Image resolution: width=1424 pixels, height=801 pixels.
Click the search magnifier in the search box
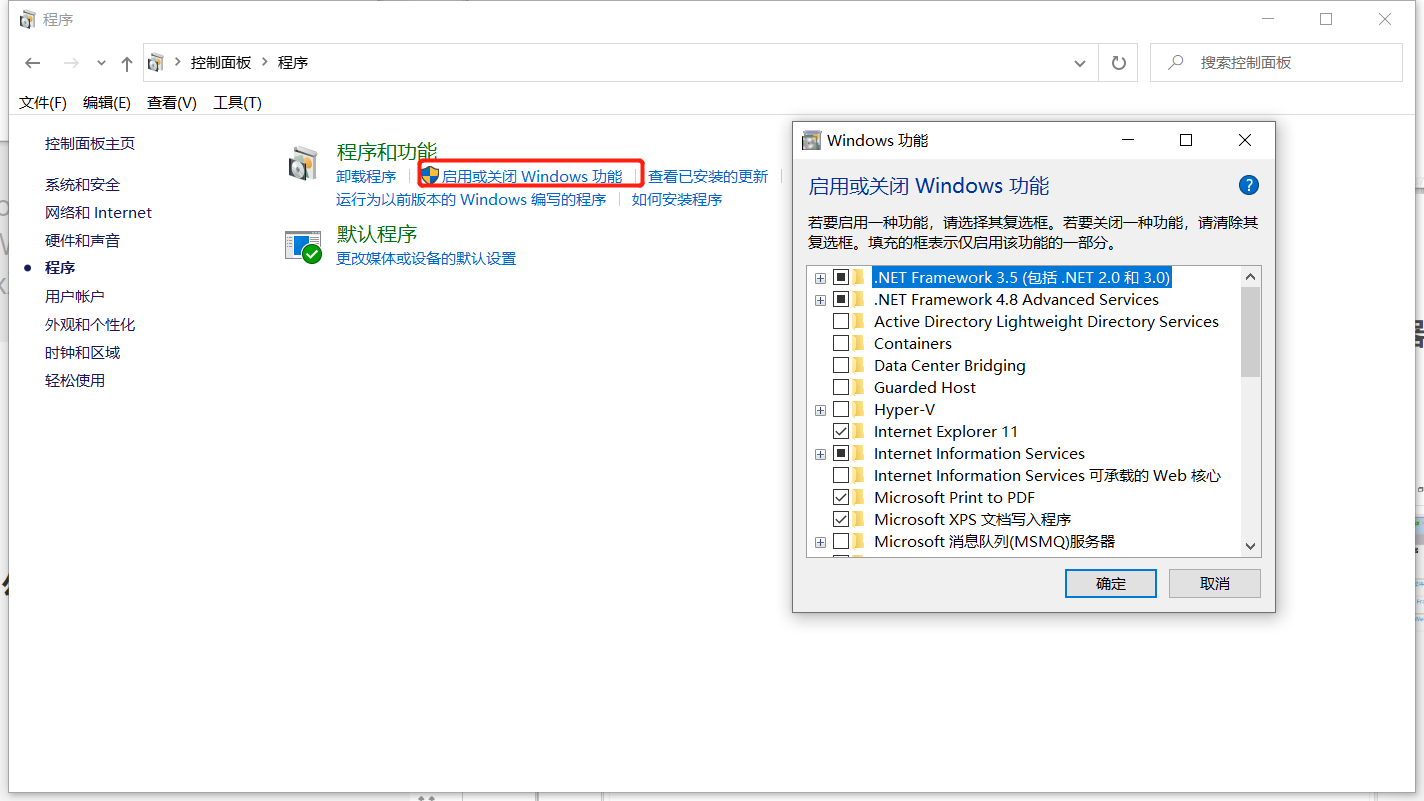1175,62
